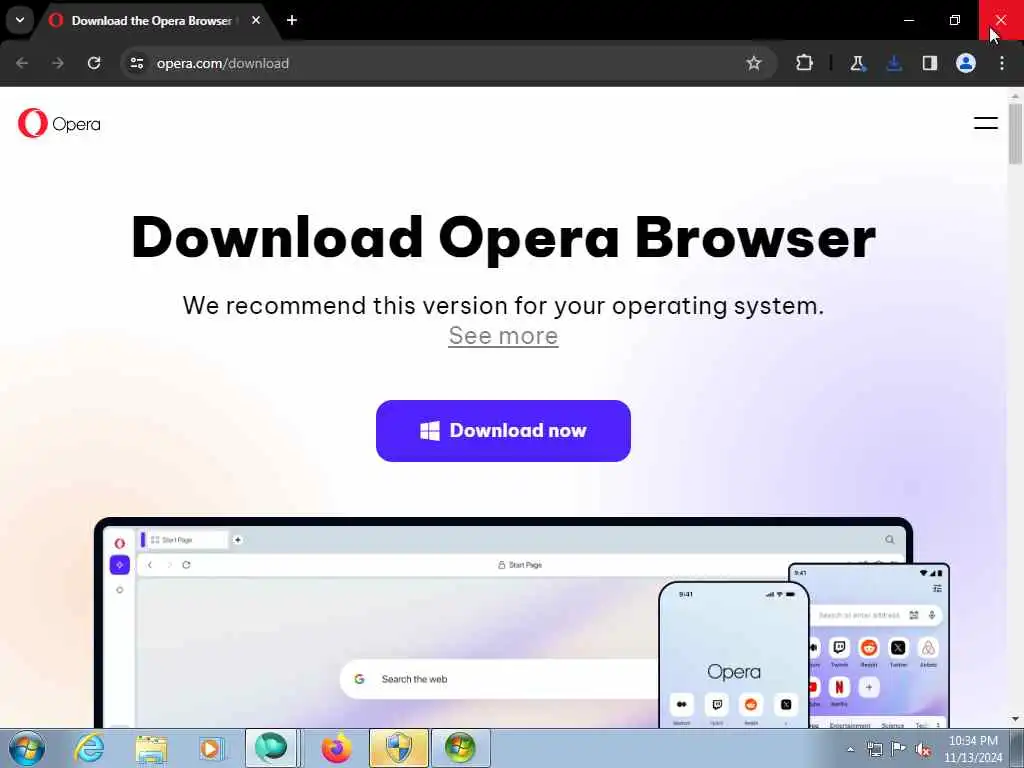Follow the See more link
1024x768 pixels.
tap(503, 336)
